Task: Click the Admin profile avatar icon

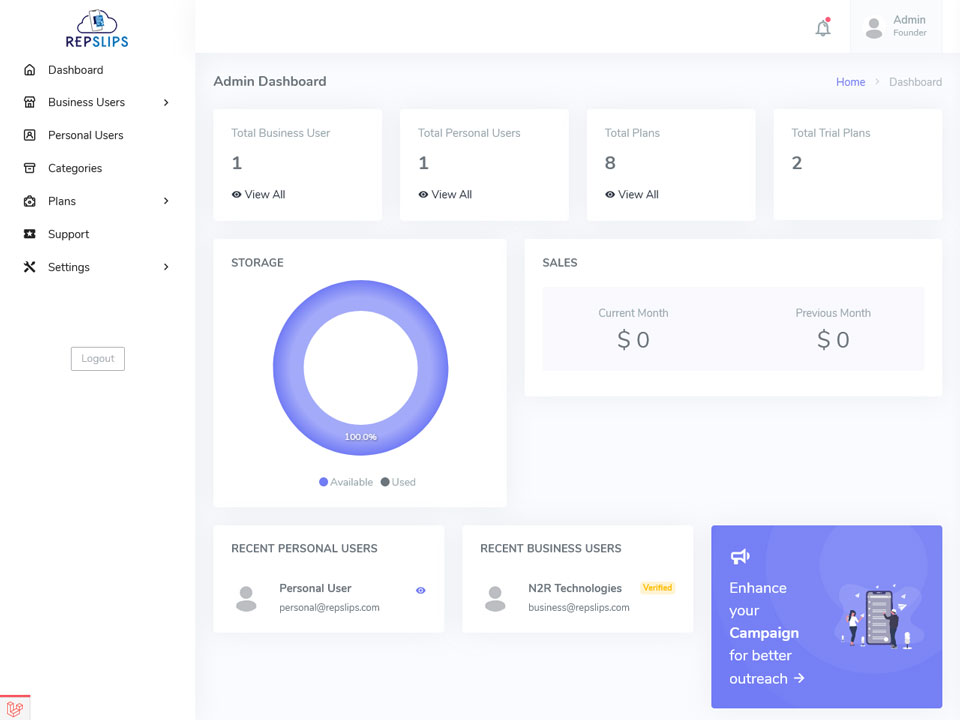Action: 874,28
